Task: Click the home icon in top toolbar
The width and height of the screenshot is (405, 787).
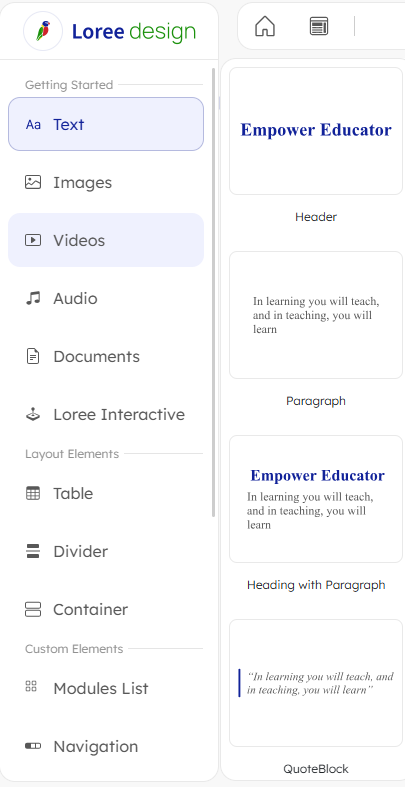Action: pos(265,26)
